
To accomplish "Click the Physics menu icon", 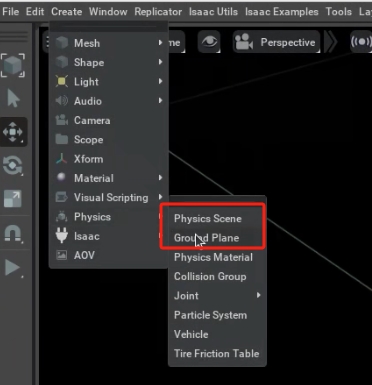I will coord(62,217).
